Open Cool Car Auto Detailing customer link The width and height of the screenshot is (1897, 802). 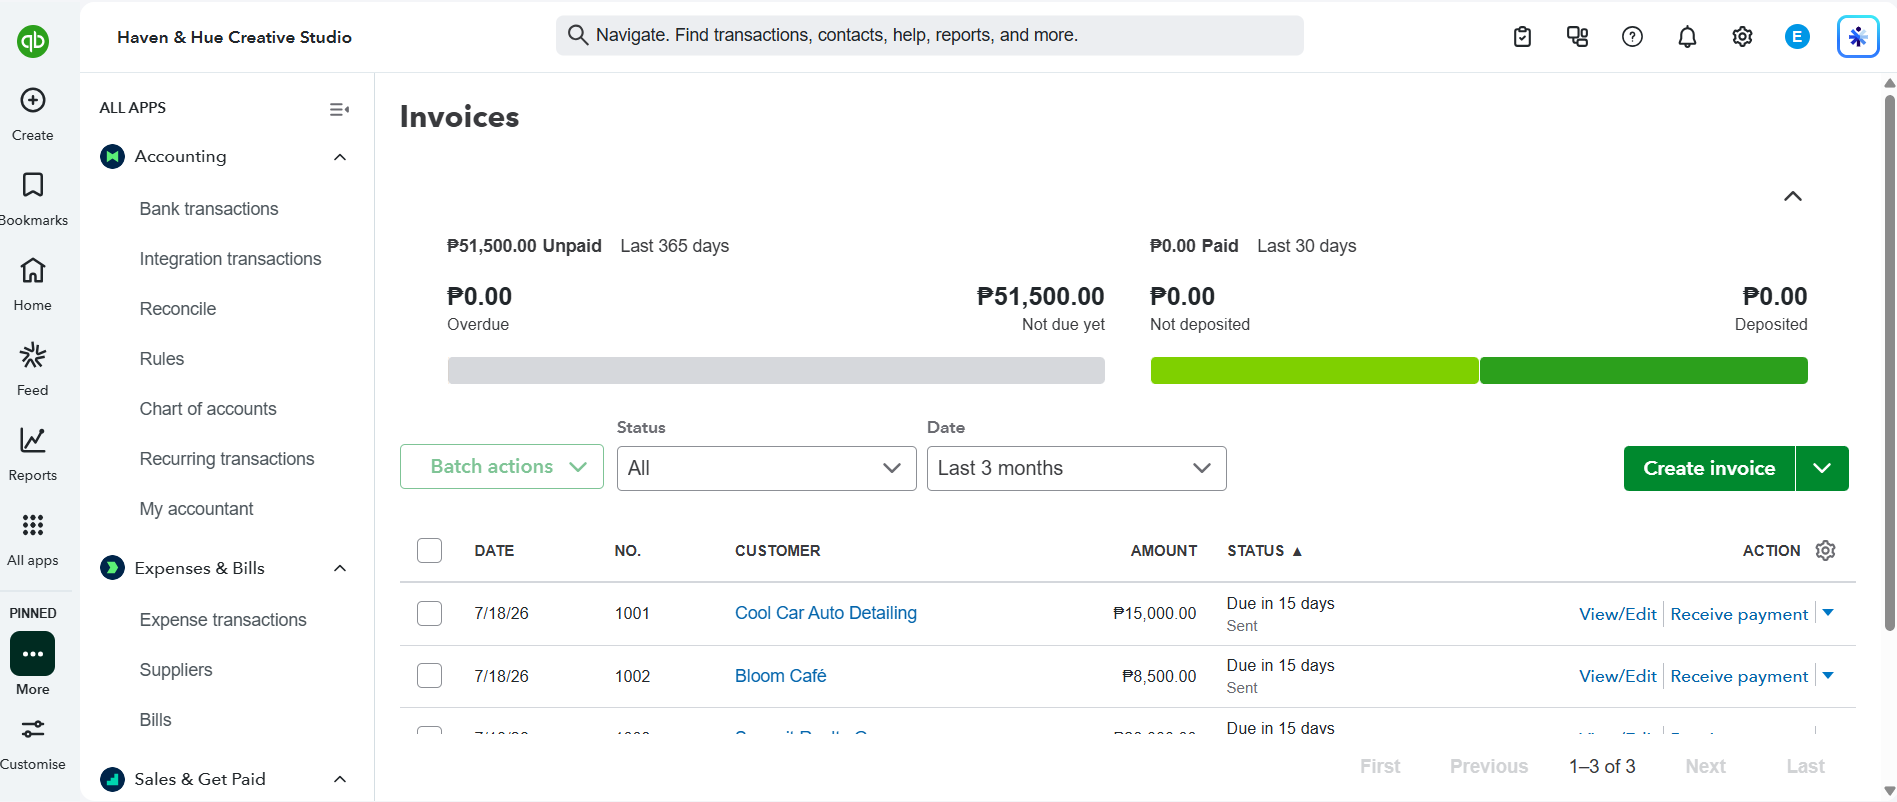point(826,613)
